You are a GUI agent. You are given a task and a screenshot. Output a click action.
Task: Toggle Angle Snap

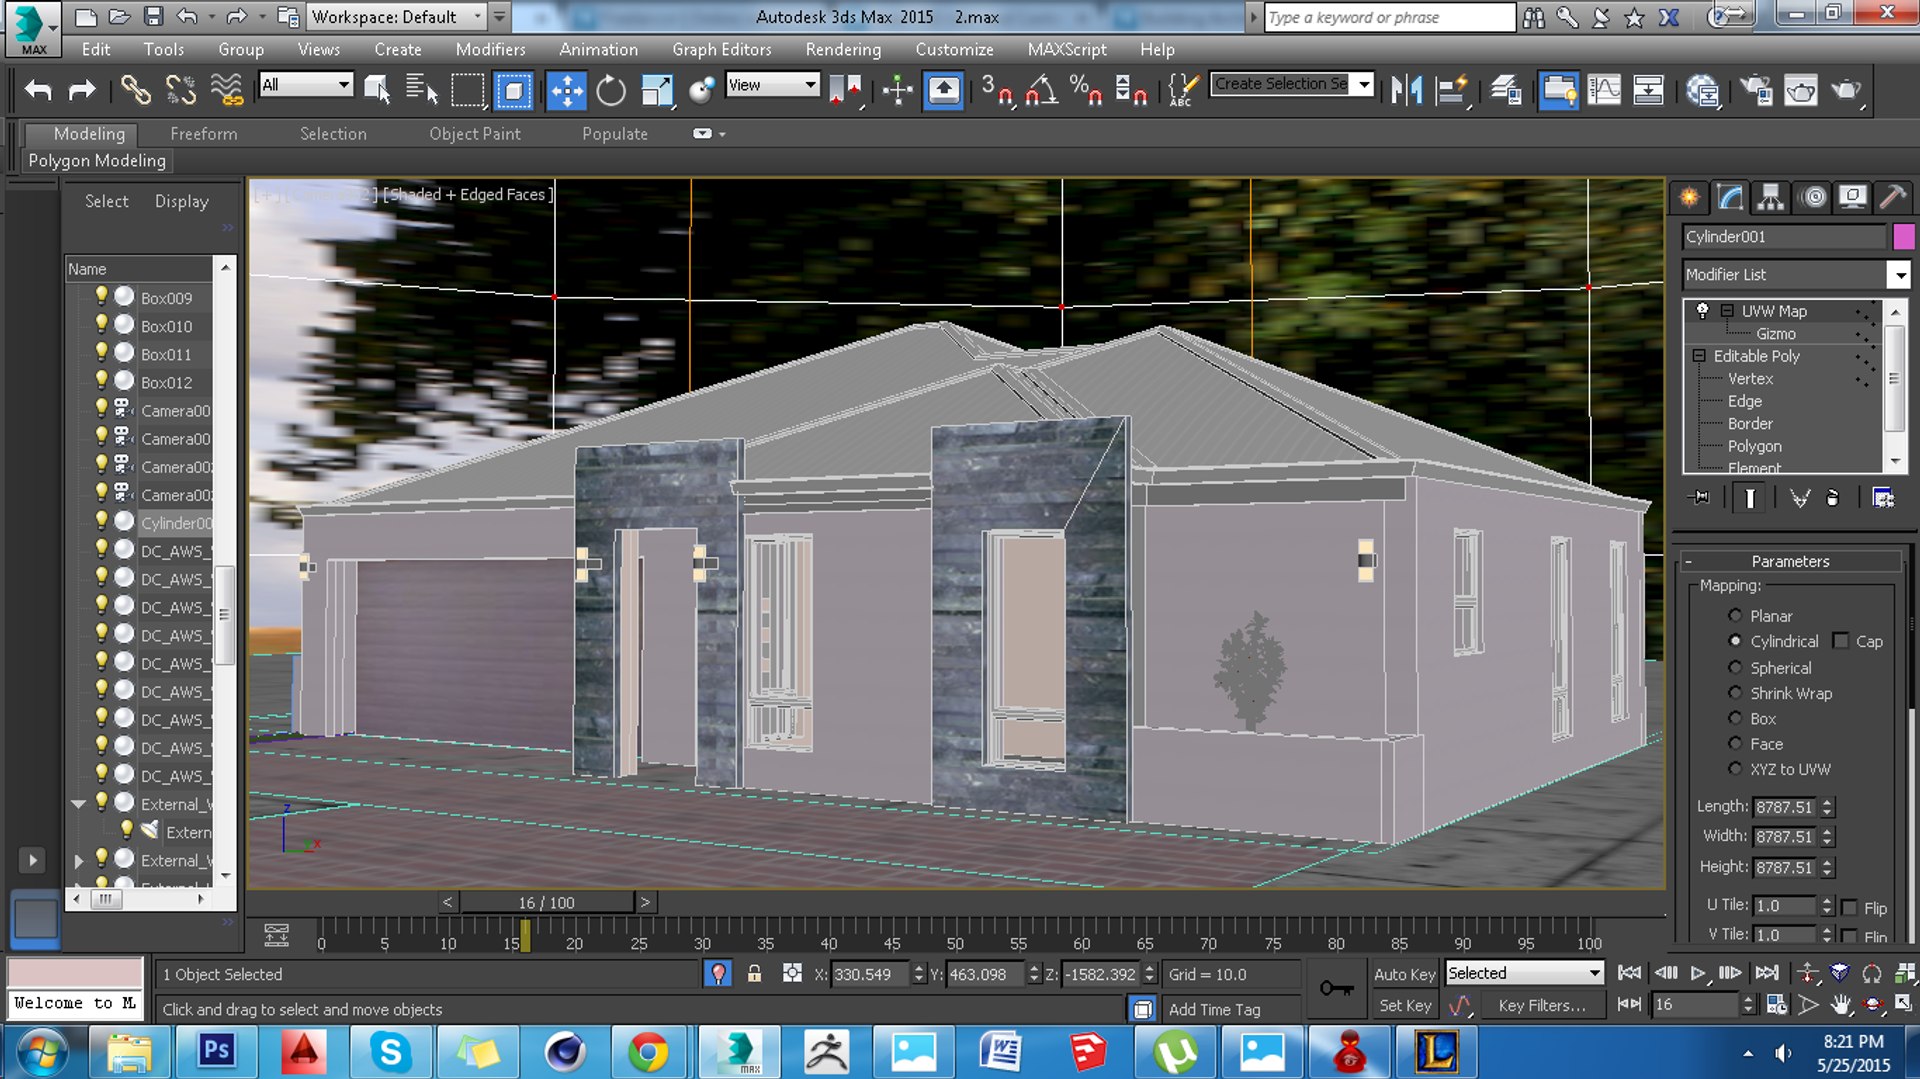tap(1042, 91)
